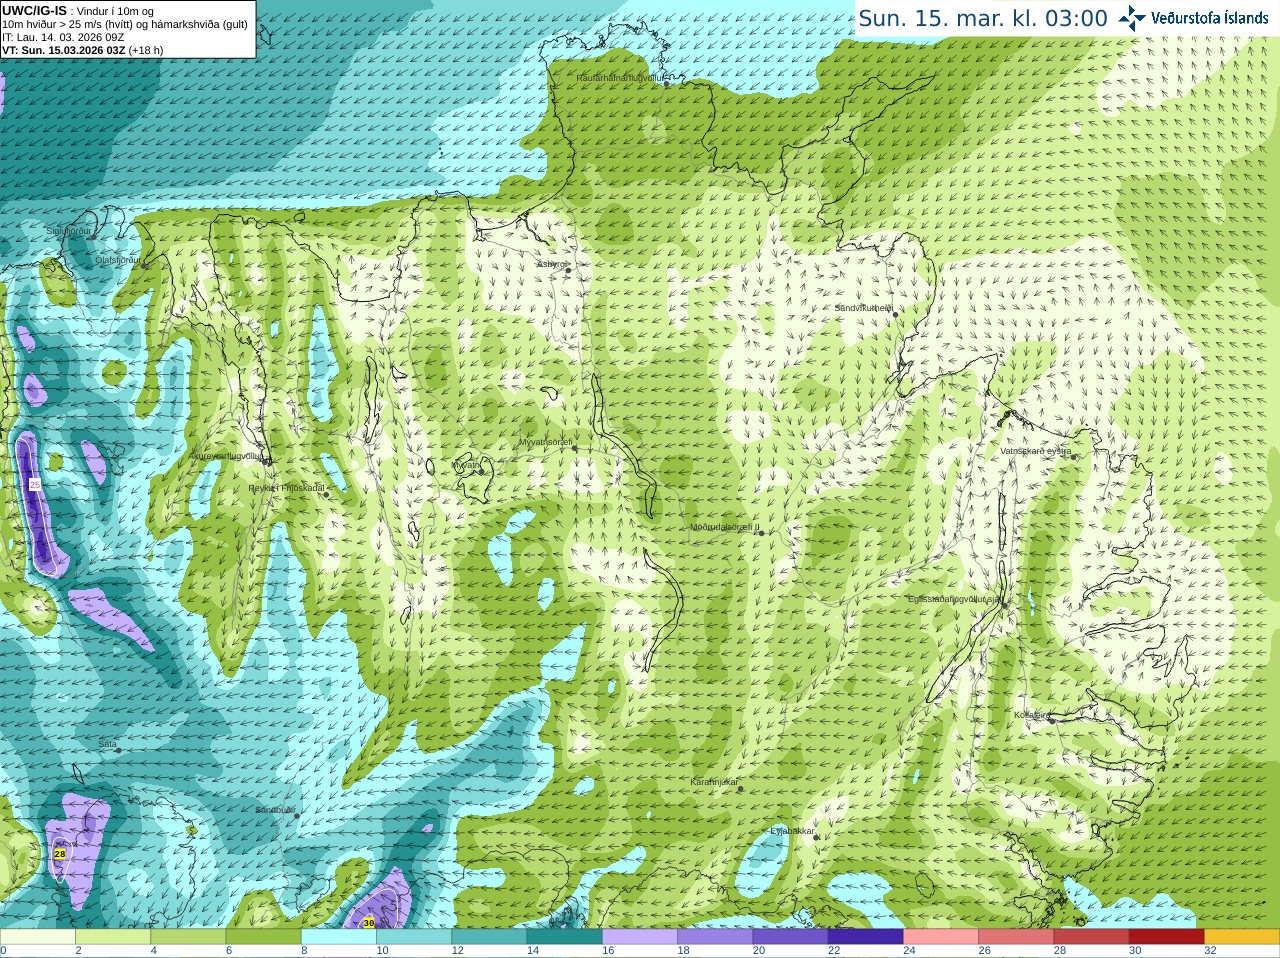Pick the medium green 4–6 legend swatch
The height and width of the screenshot is (958, 1280).
click(x=188, y=937)
